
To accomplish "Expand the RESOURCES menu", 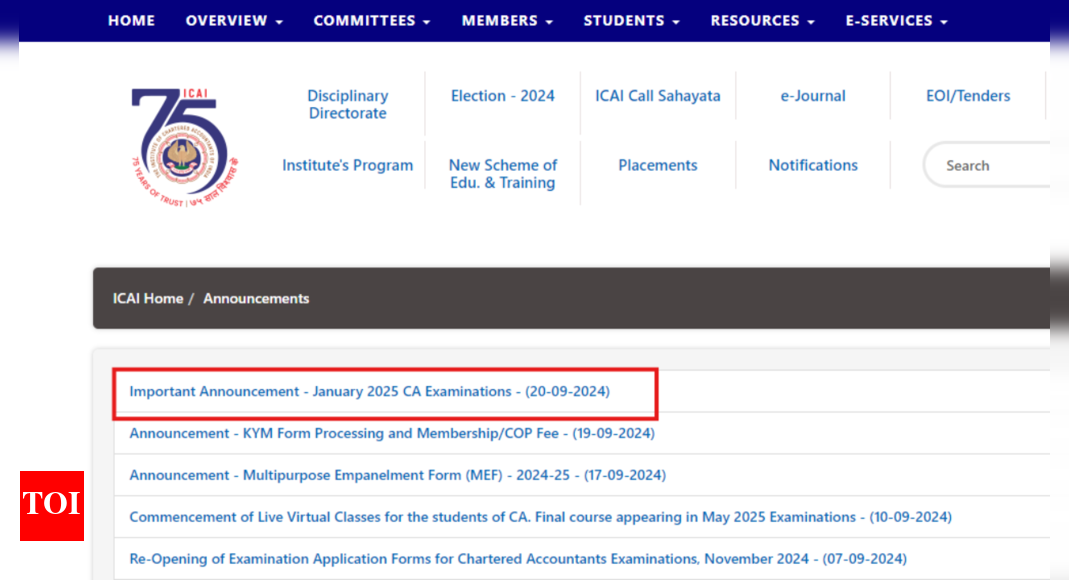I will coord(762,20).
